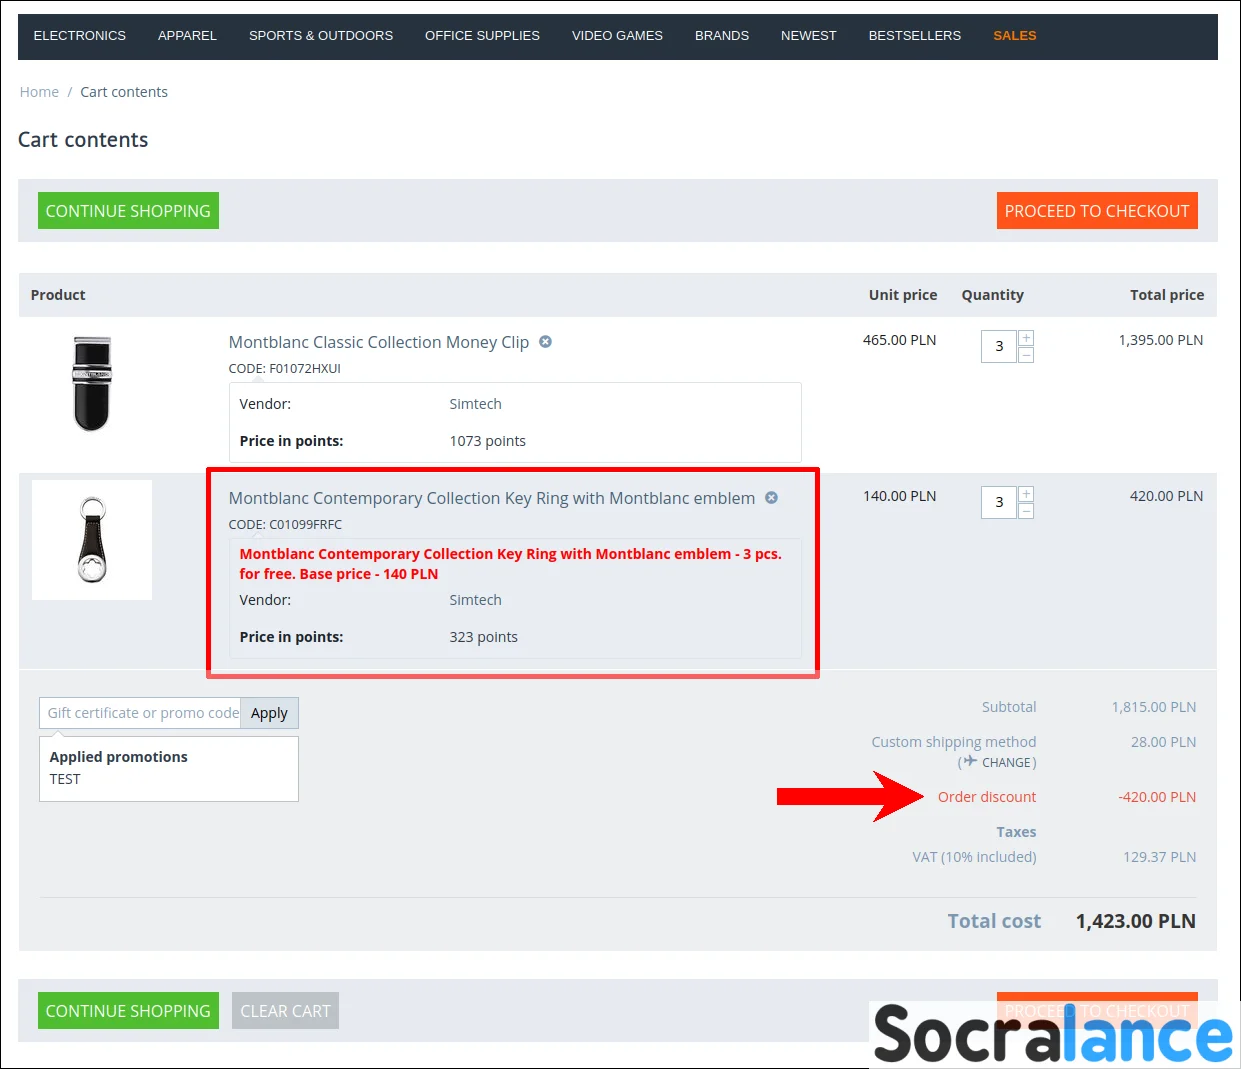This screenshot has height=1069, width=1241.
Task: Click the Taxes heading
Action: [1016, 832]
